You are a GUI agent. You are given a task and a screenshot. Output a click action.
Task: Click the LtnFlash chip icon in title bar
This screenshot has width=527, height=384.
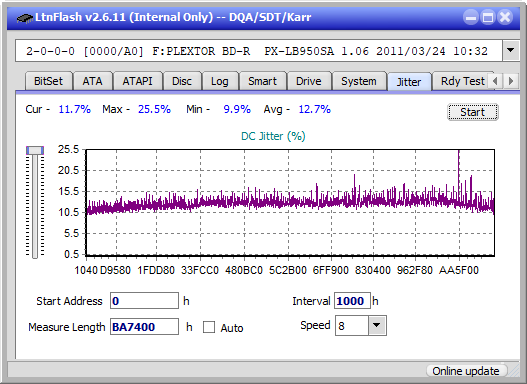click(x=24, y=17)
